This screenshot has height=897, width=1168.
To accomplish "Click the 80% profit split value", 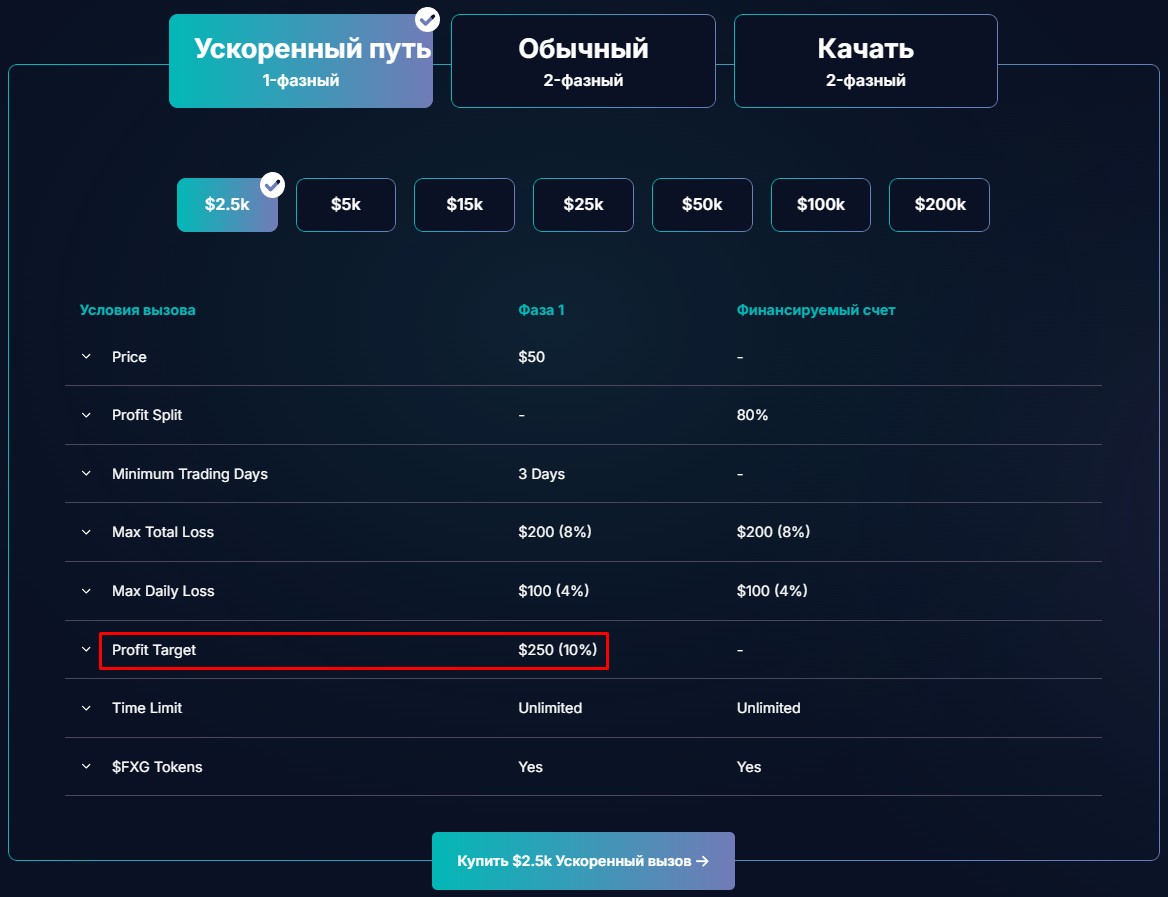I will pyautogui.click(x=752, y=415).
